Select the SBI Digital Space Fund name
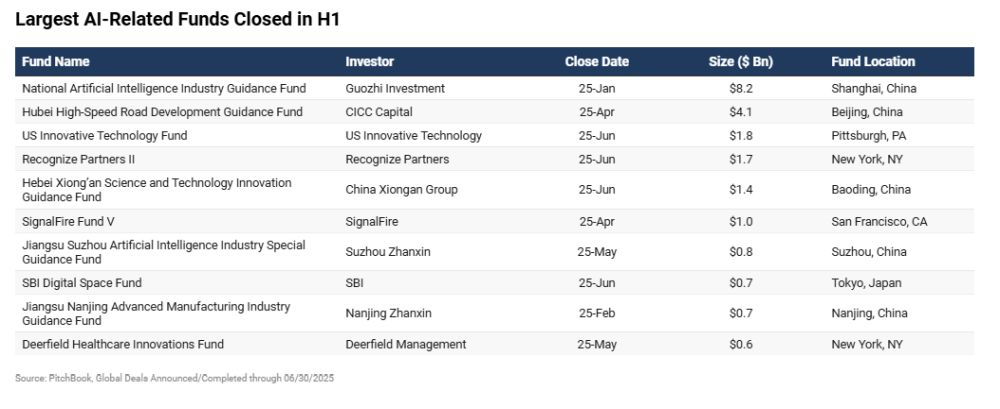The height and width of the screenshot is (409, 1000). click(x=82, y=283)
